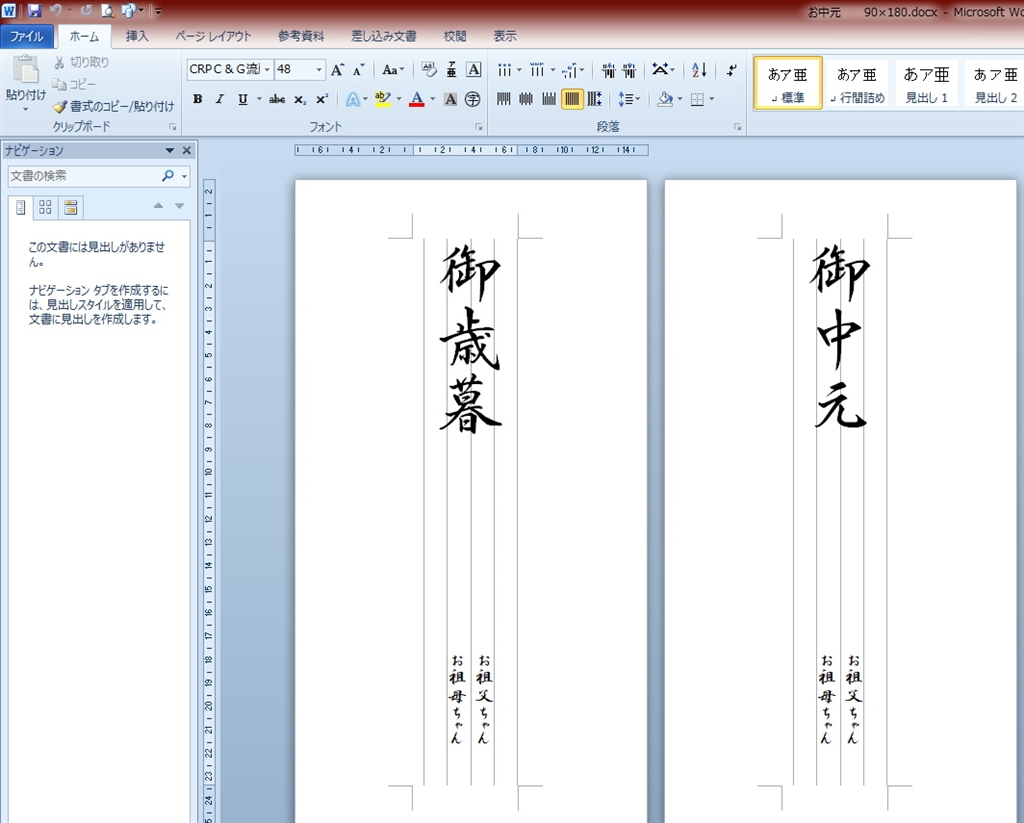The height and width of the screenshot is (823, 1024).
Task: Click the 文書の検索 search field
Action: coord(85,176)
